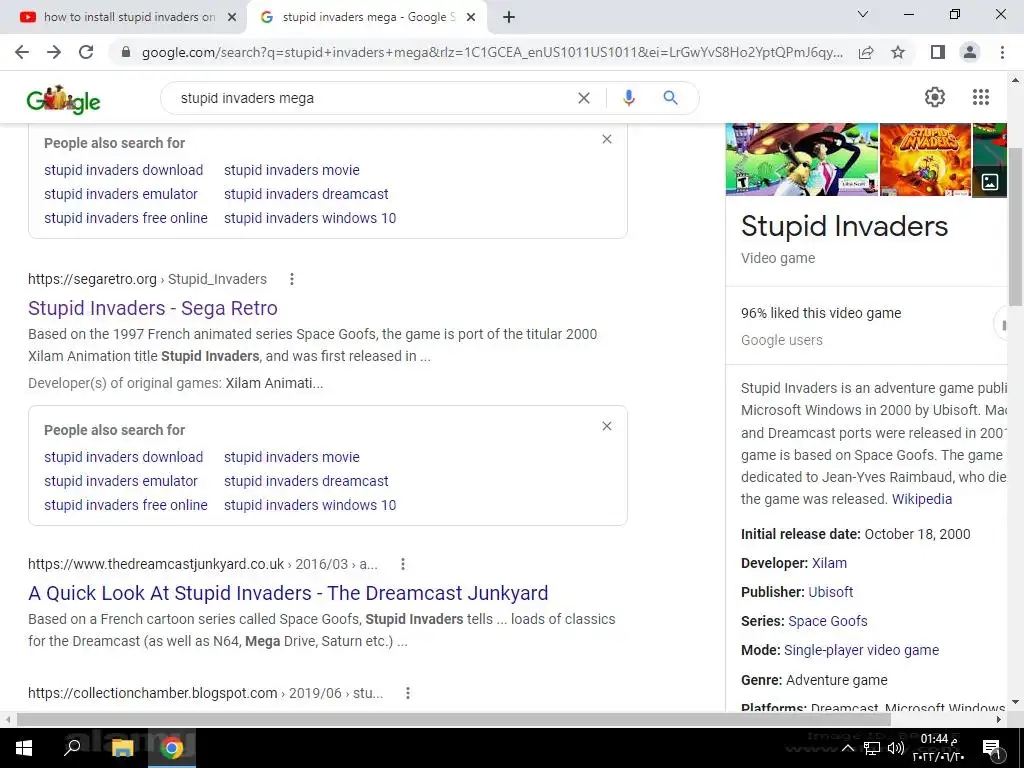Search for stupid invaders dreamcast in second box
Image resolution: width=1024 pixels, height=768 pixels.
[306, 481]
